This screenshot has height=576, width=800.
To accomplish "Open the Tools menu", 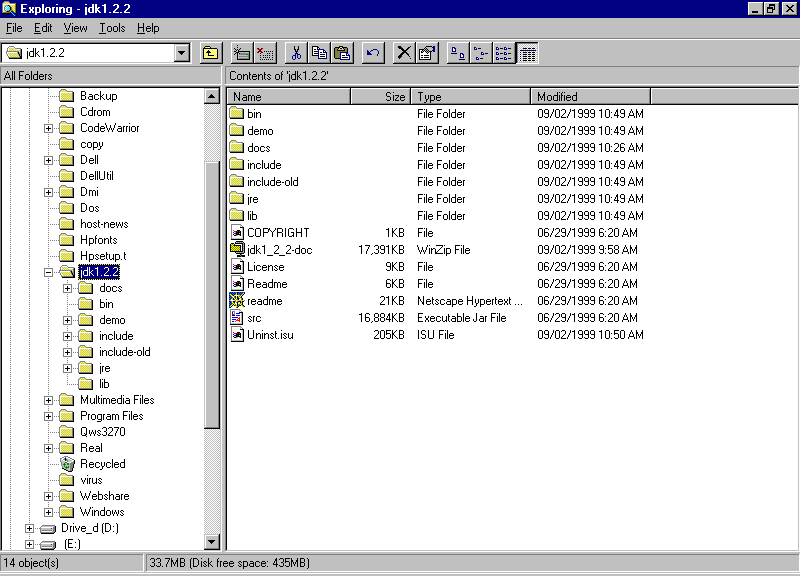I will [112, 28].
